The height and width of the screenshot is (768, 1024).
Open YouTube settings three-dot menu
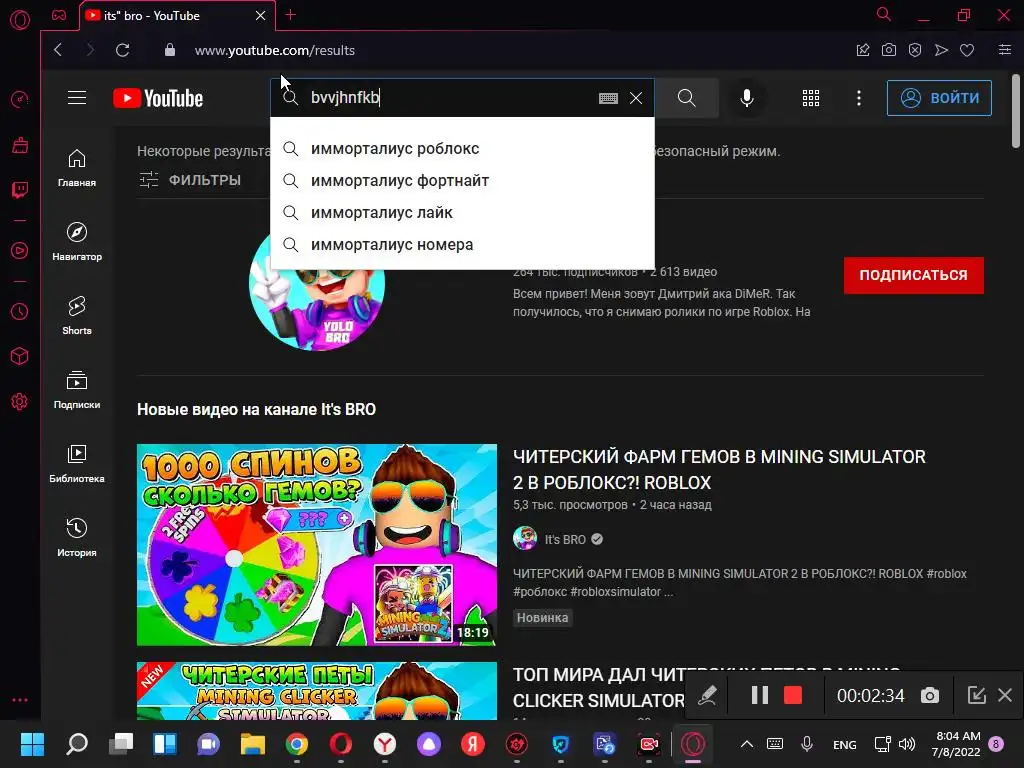coord(859,98)
